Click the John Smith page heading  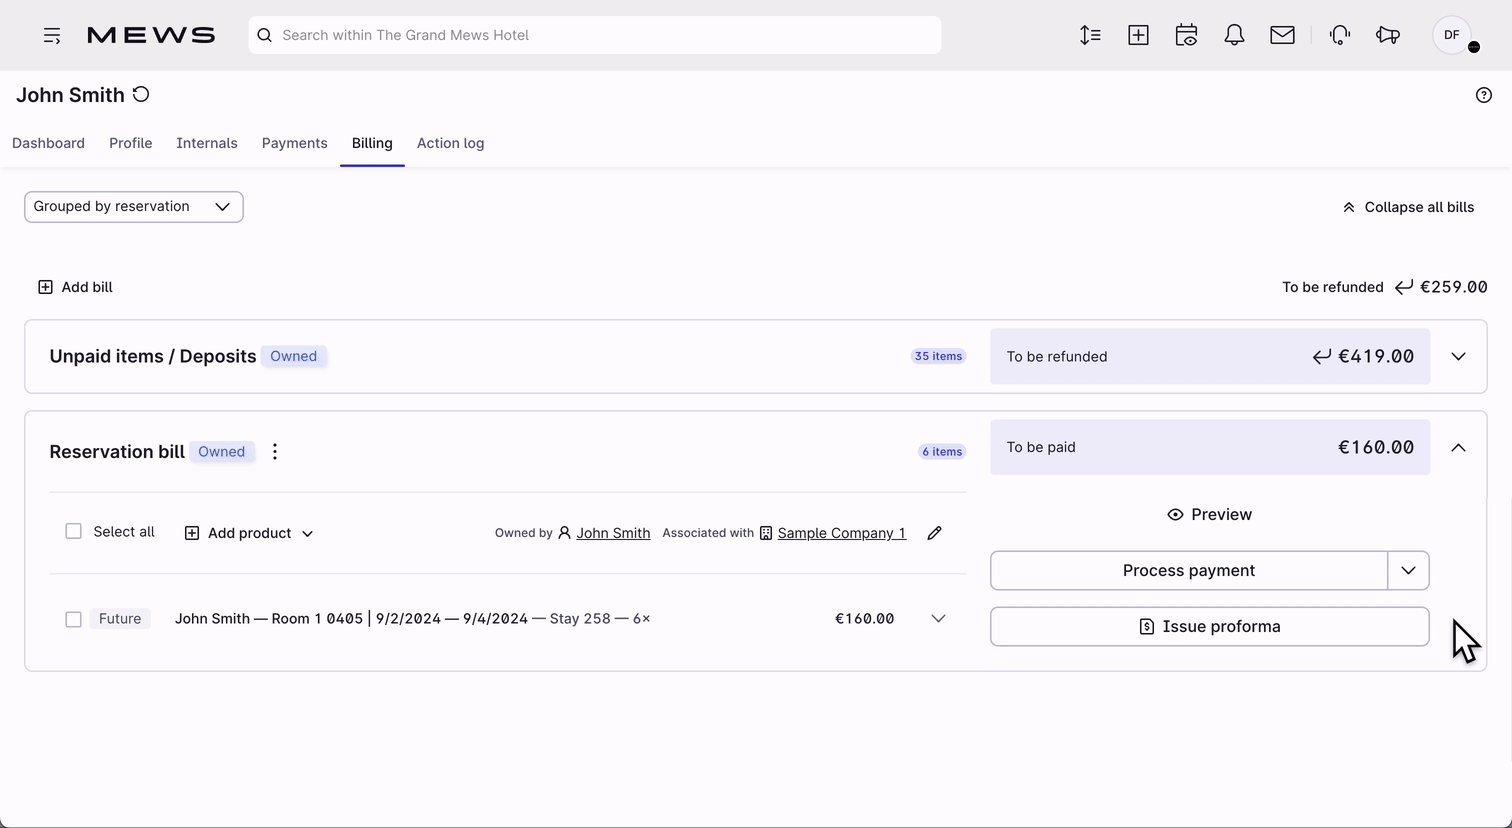click(x=70, y=95)
